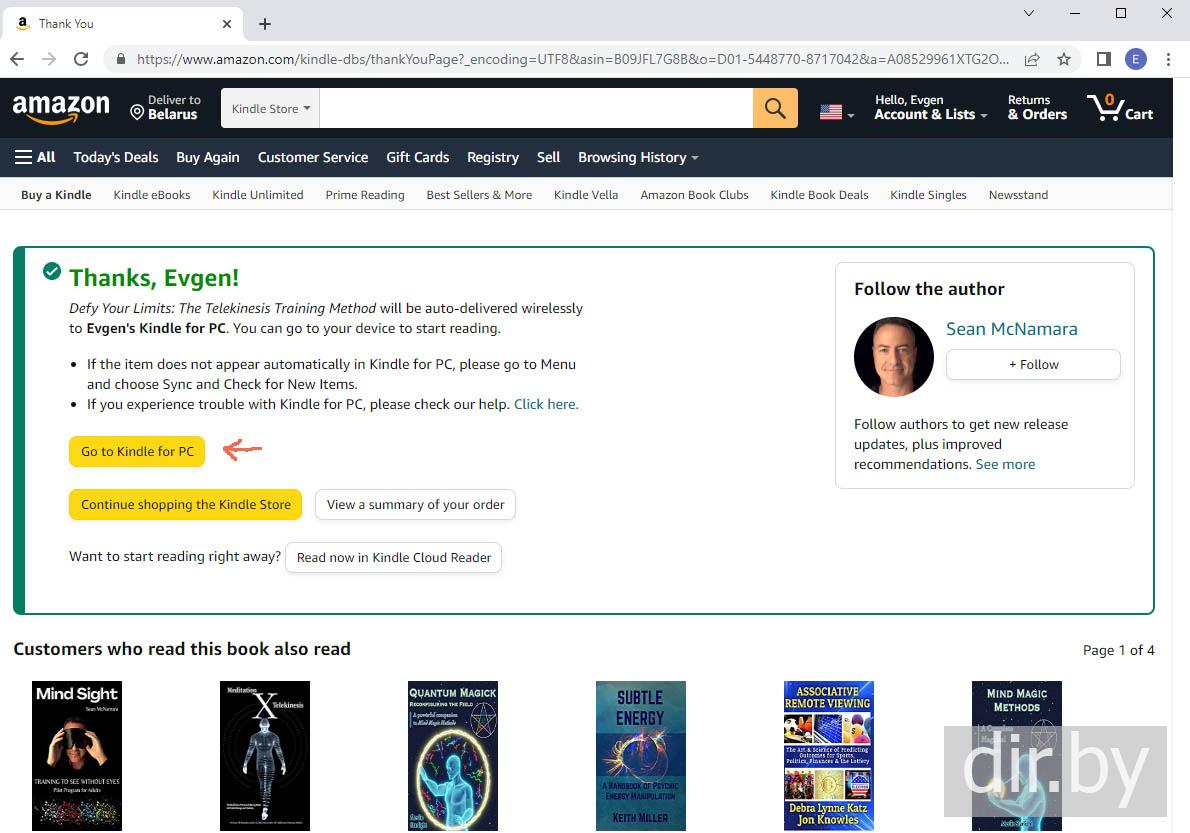This screenshot has width=1190, height=833.
Task: Click the site padlock security icon
Action: (x=121, y=59)
